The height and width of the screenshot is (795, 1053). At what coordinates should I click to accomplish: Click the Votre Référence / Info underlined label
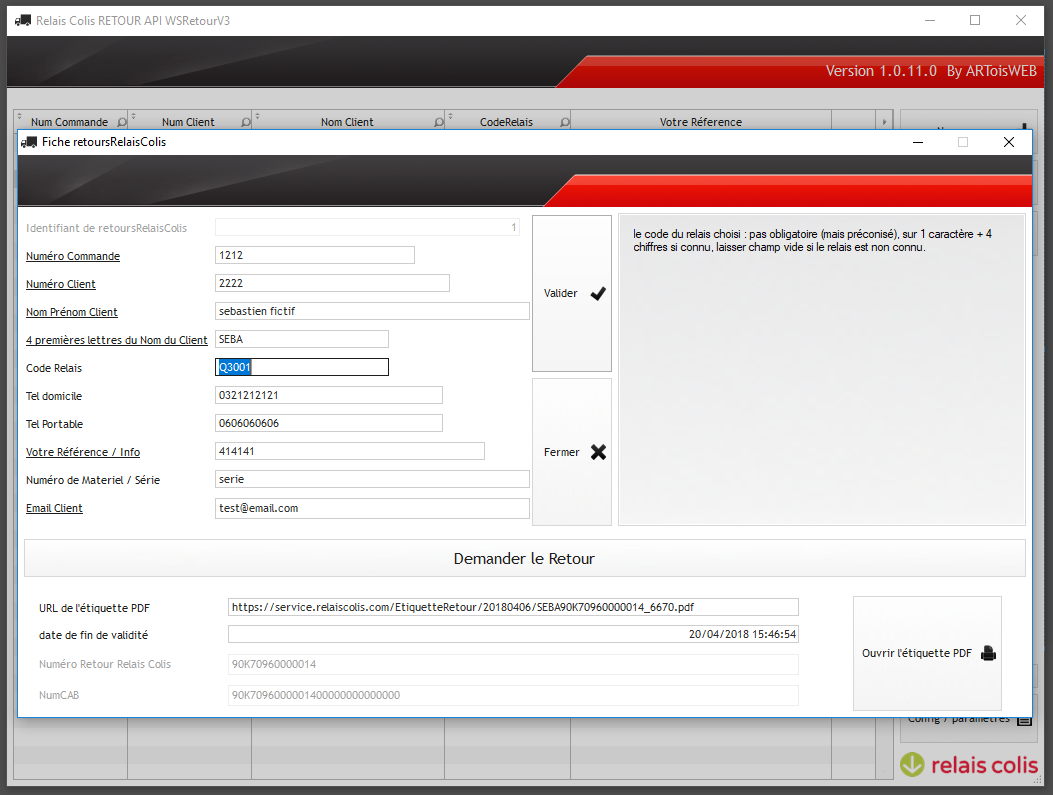pyautogui.click(x=83, y=452)
